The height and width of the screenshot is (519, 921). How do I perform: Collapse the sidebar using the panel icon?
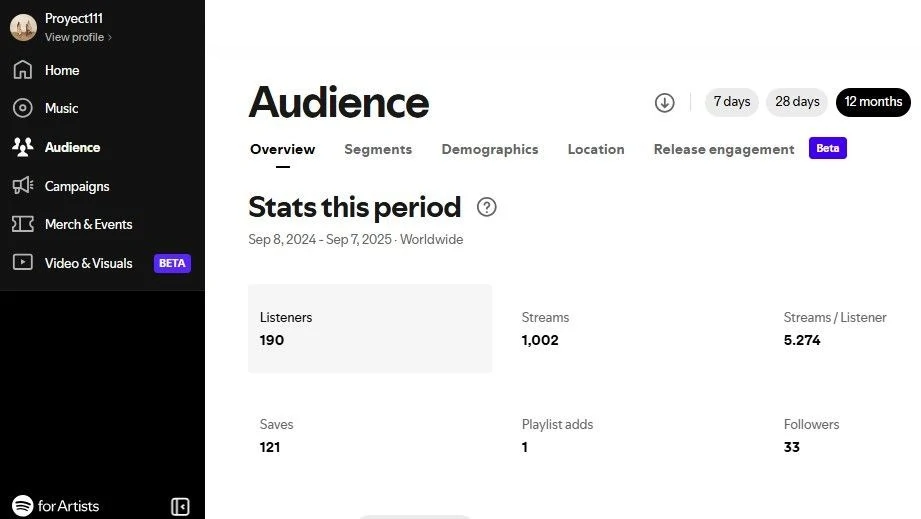click(180, 506)
